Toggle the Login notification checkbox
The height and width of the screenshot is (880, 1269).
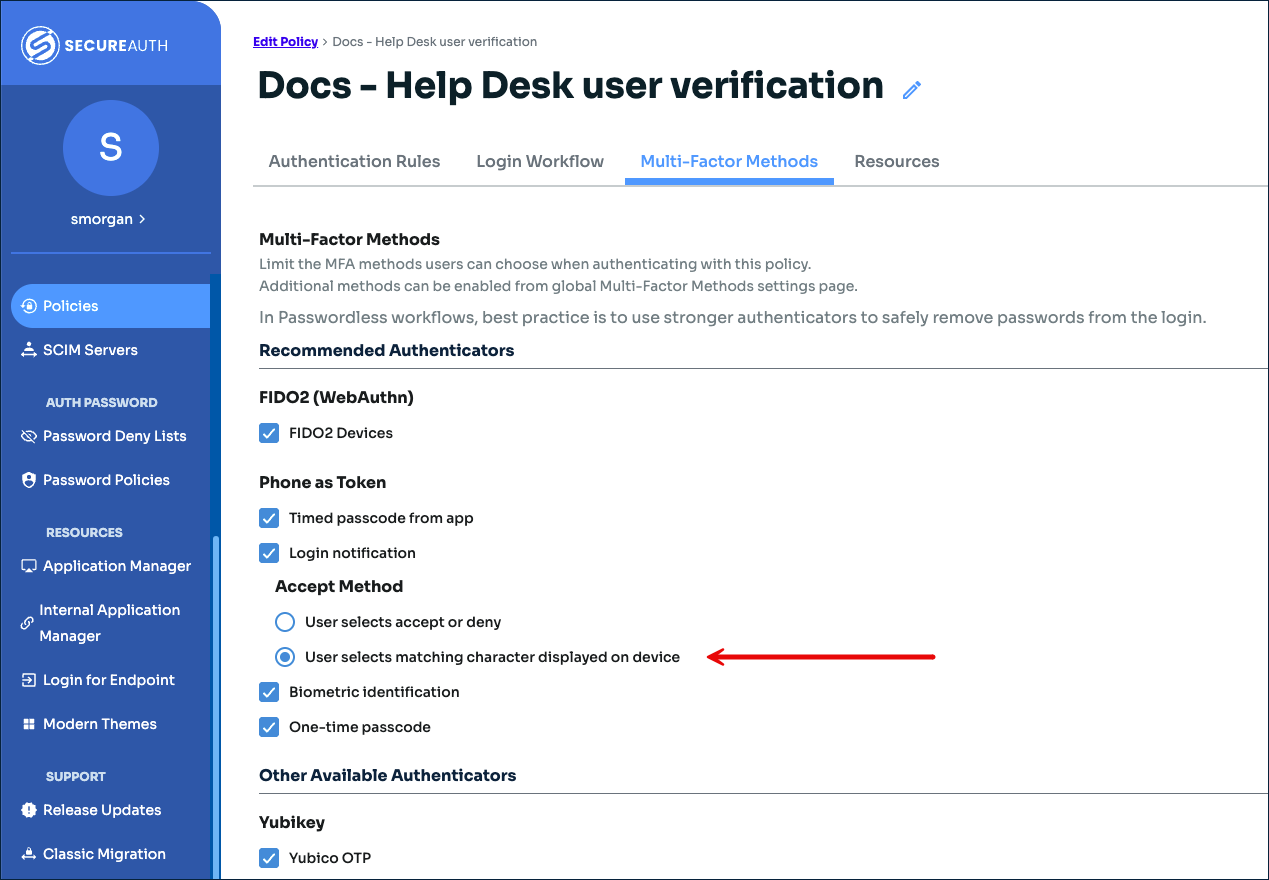(269, 553)
